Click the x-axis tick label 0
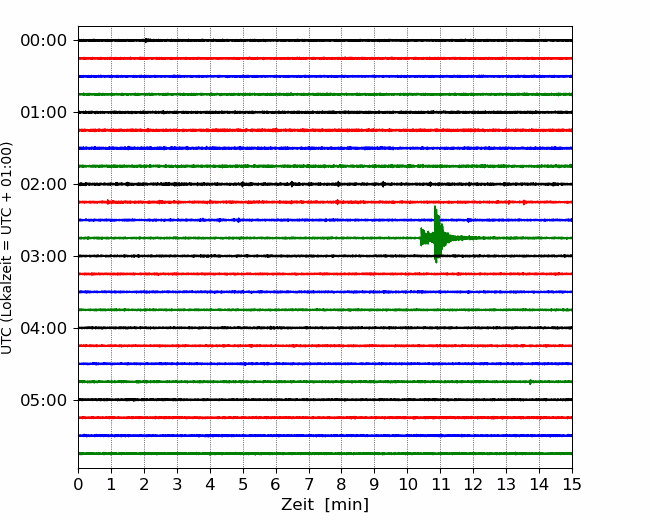Viewport: 650px width, 520px height. [x=78, y=484]
